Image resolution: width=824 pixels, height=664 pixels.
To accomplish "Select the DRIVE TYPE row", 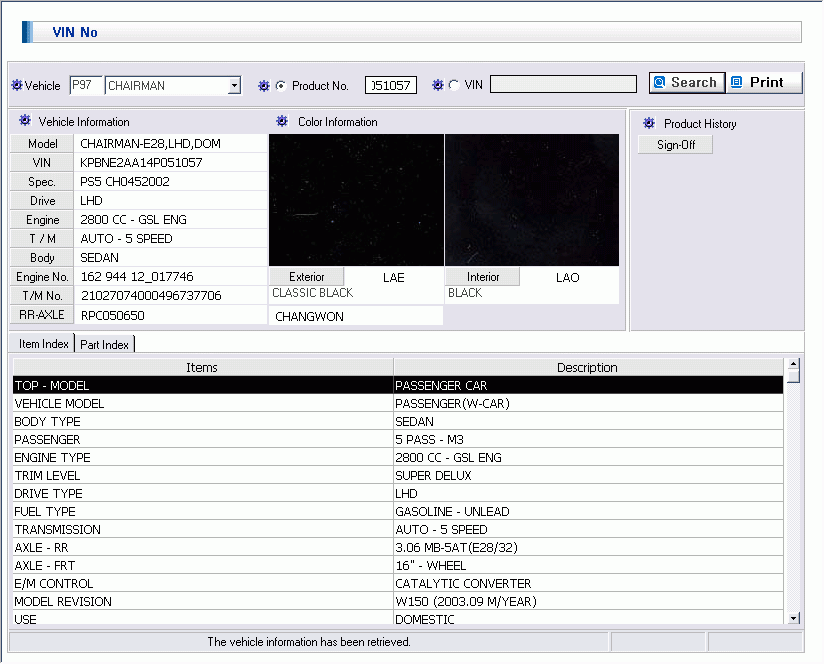I will (x=398, y=493).
